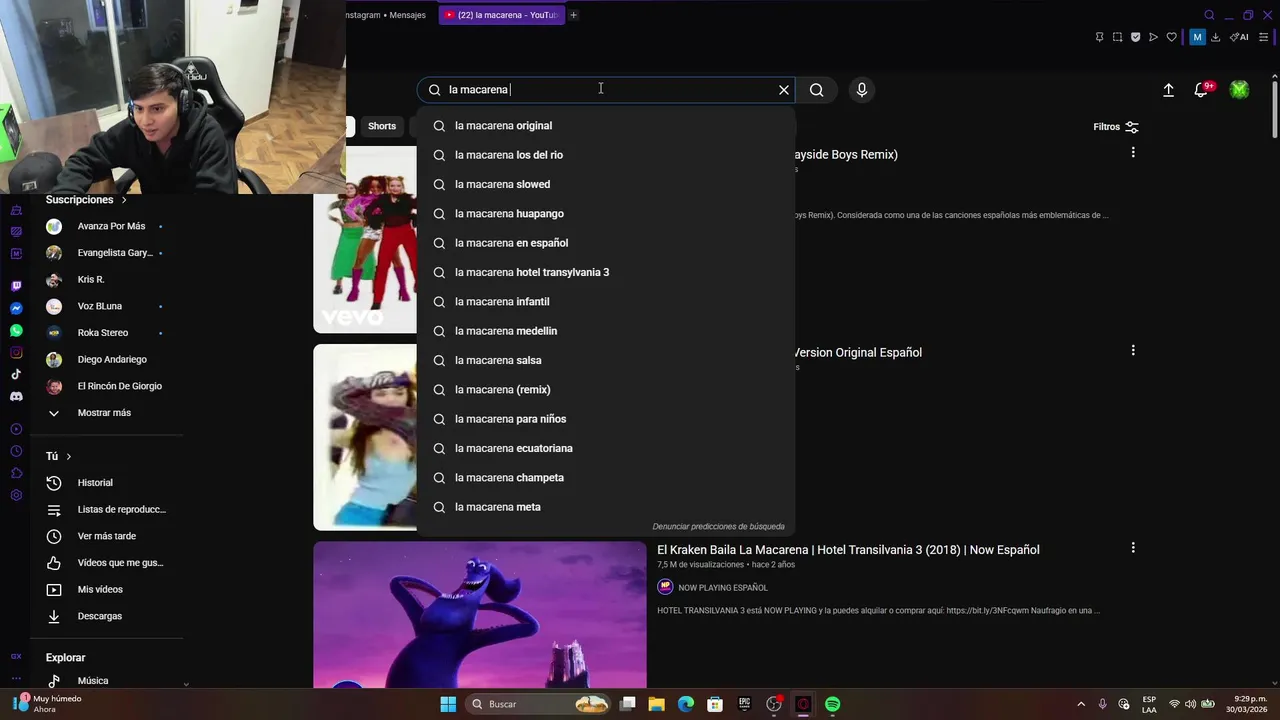Open Spotify from the taskbar

(x=832, y=704)
